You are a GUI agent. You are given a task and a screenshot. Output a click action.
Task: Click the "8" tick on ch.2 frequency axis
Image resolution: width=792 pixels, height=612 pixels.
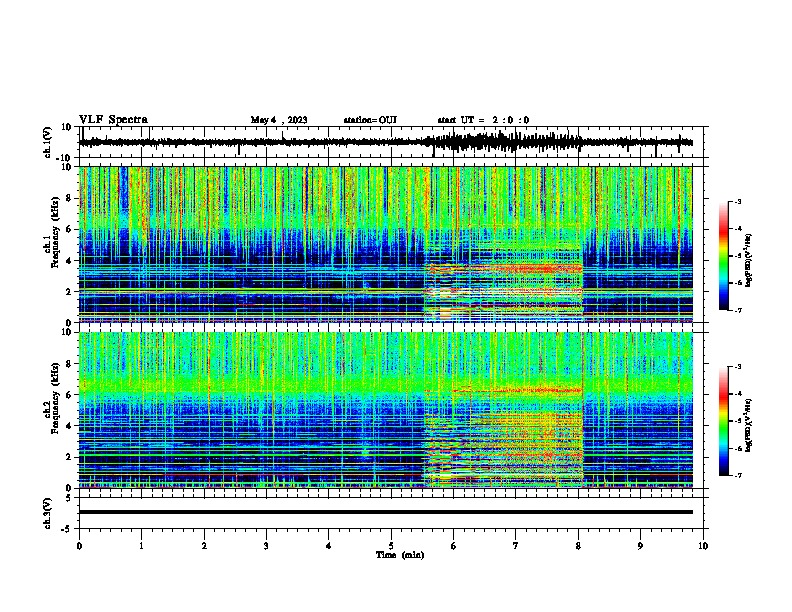(69, 364)
